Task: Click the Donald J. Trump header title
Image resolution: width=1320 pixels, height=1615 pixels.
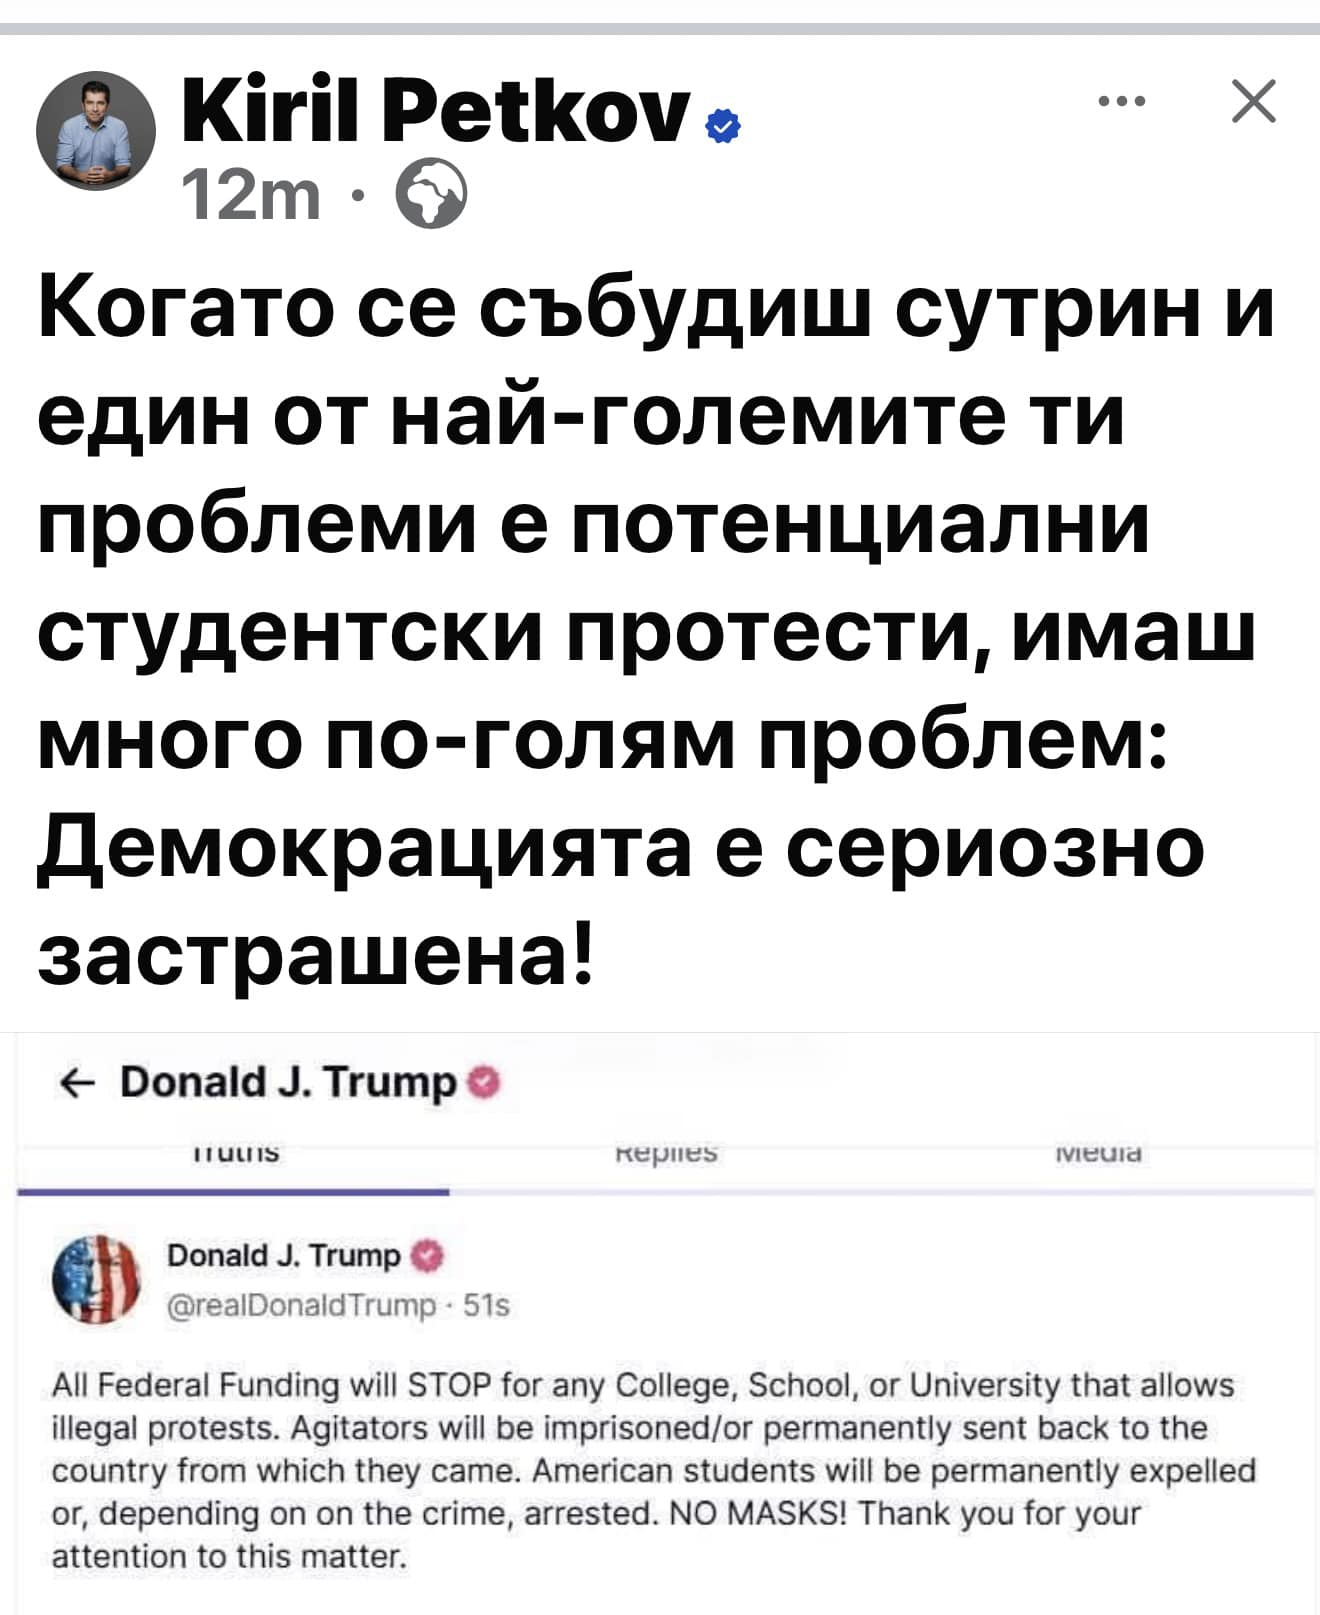Action: (x=287, y=1081)
